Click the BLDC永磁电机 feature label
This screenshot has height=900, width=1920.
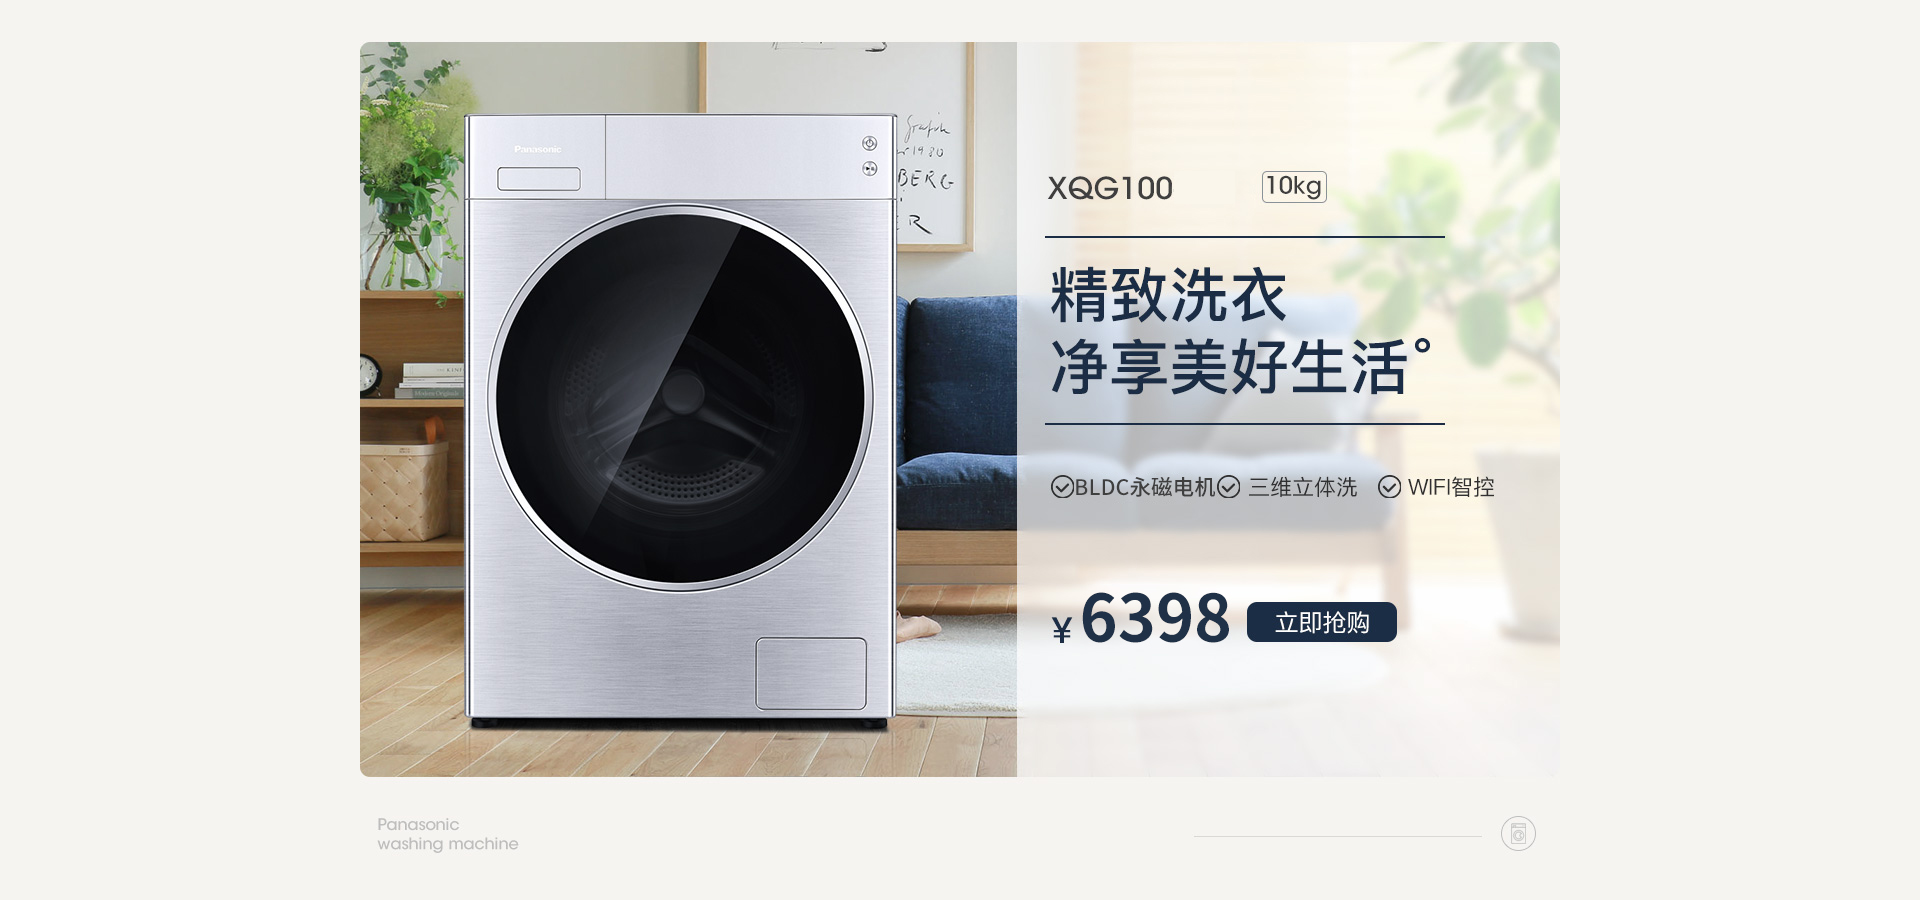[1145, 487]
